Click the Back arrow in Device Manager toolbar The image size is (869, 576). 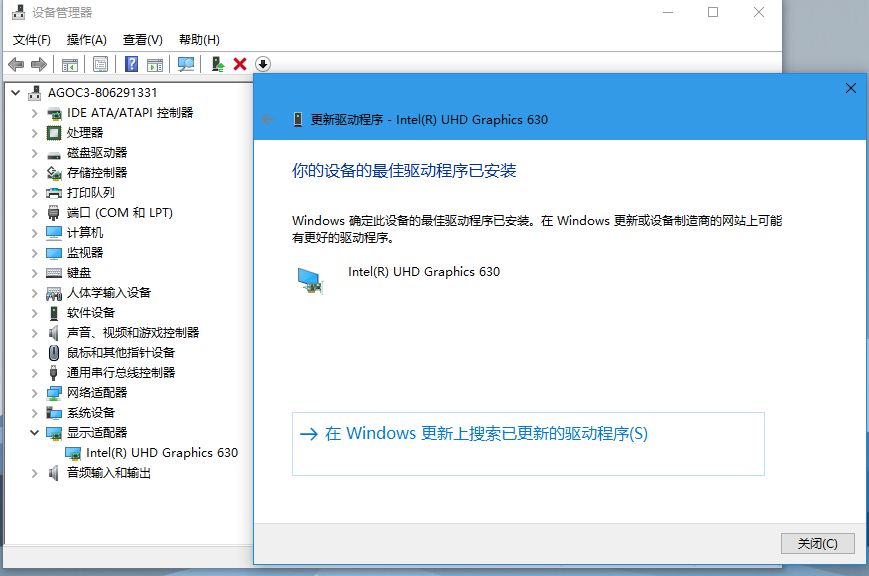(x=16, y=64)
